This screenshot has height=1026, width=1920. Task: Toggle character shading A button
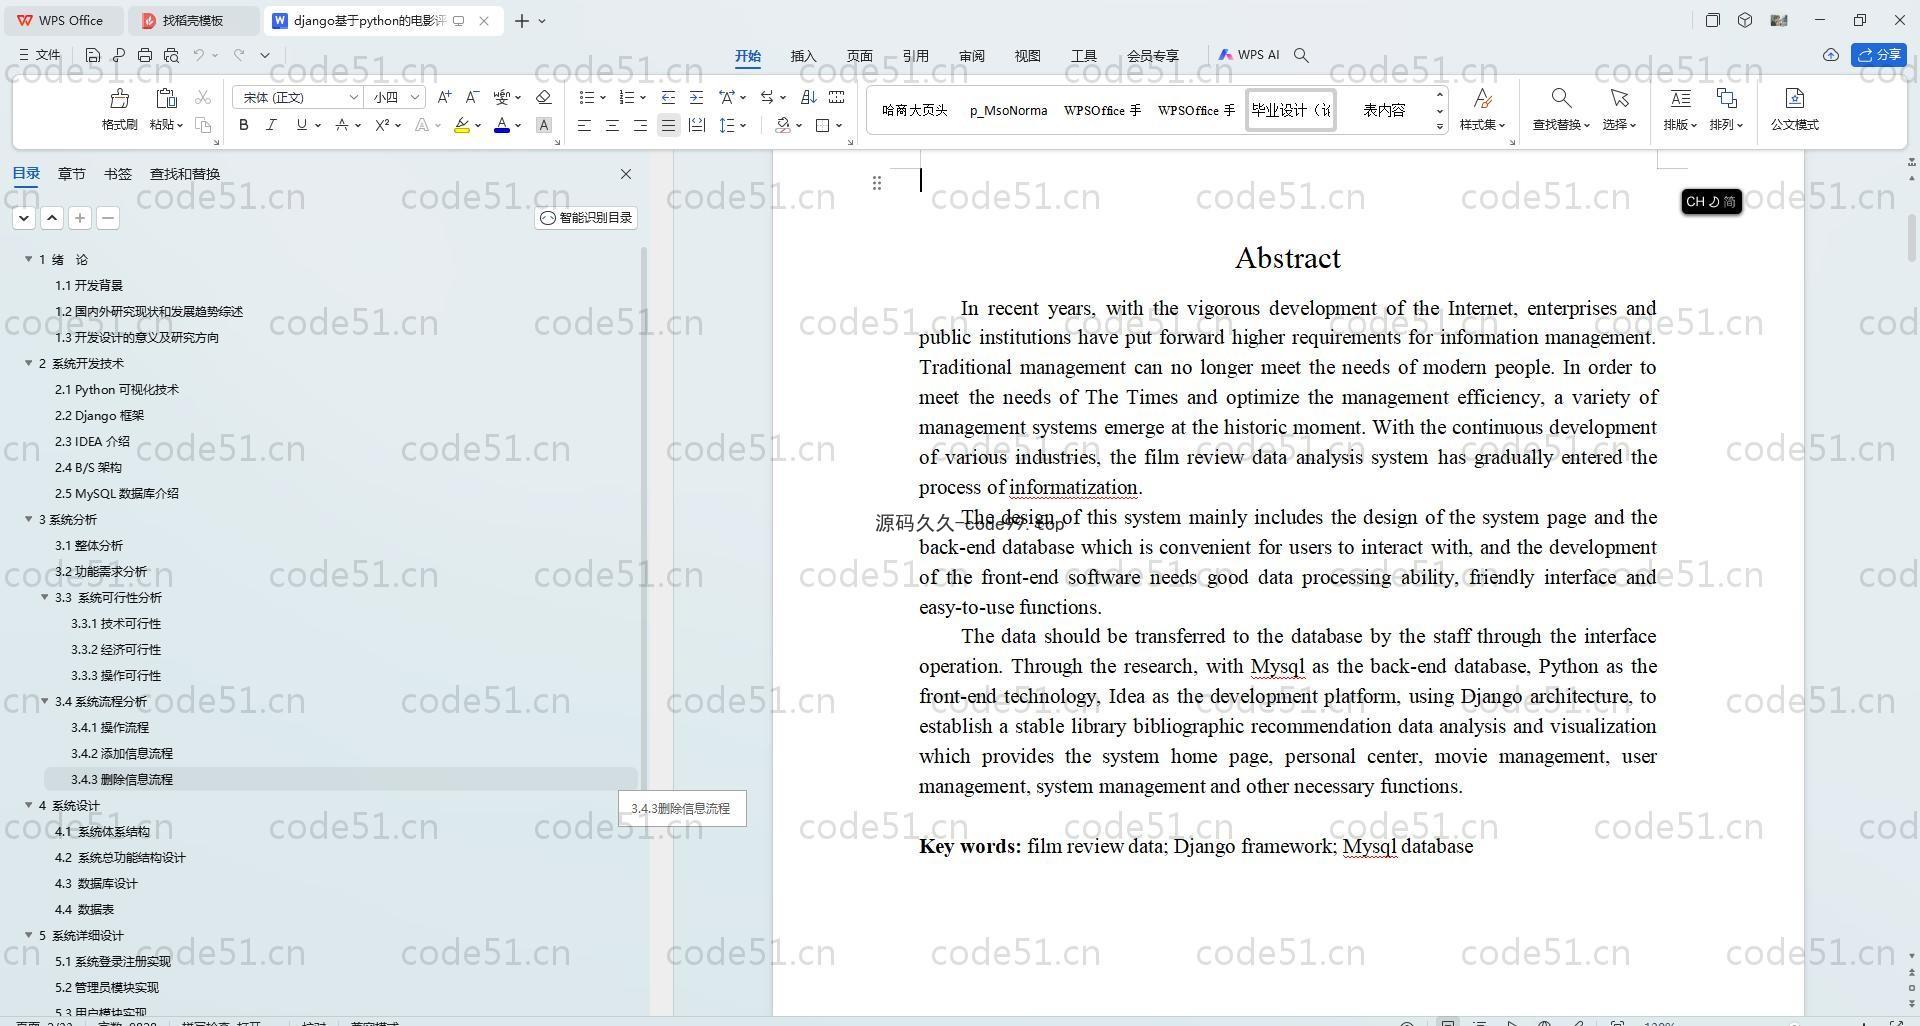(x=543, y=125)
